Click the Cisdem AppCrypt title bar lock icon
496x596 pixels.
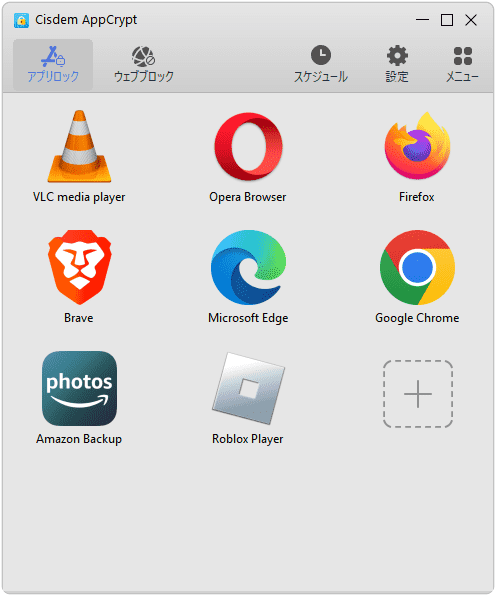(21, 20)
